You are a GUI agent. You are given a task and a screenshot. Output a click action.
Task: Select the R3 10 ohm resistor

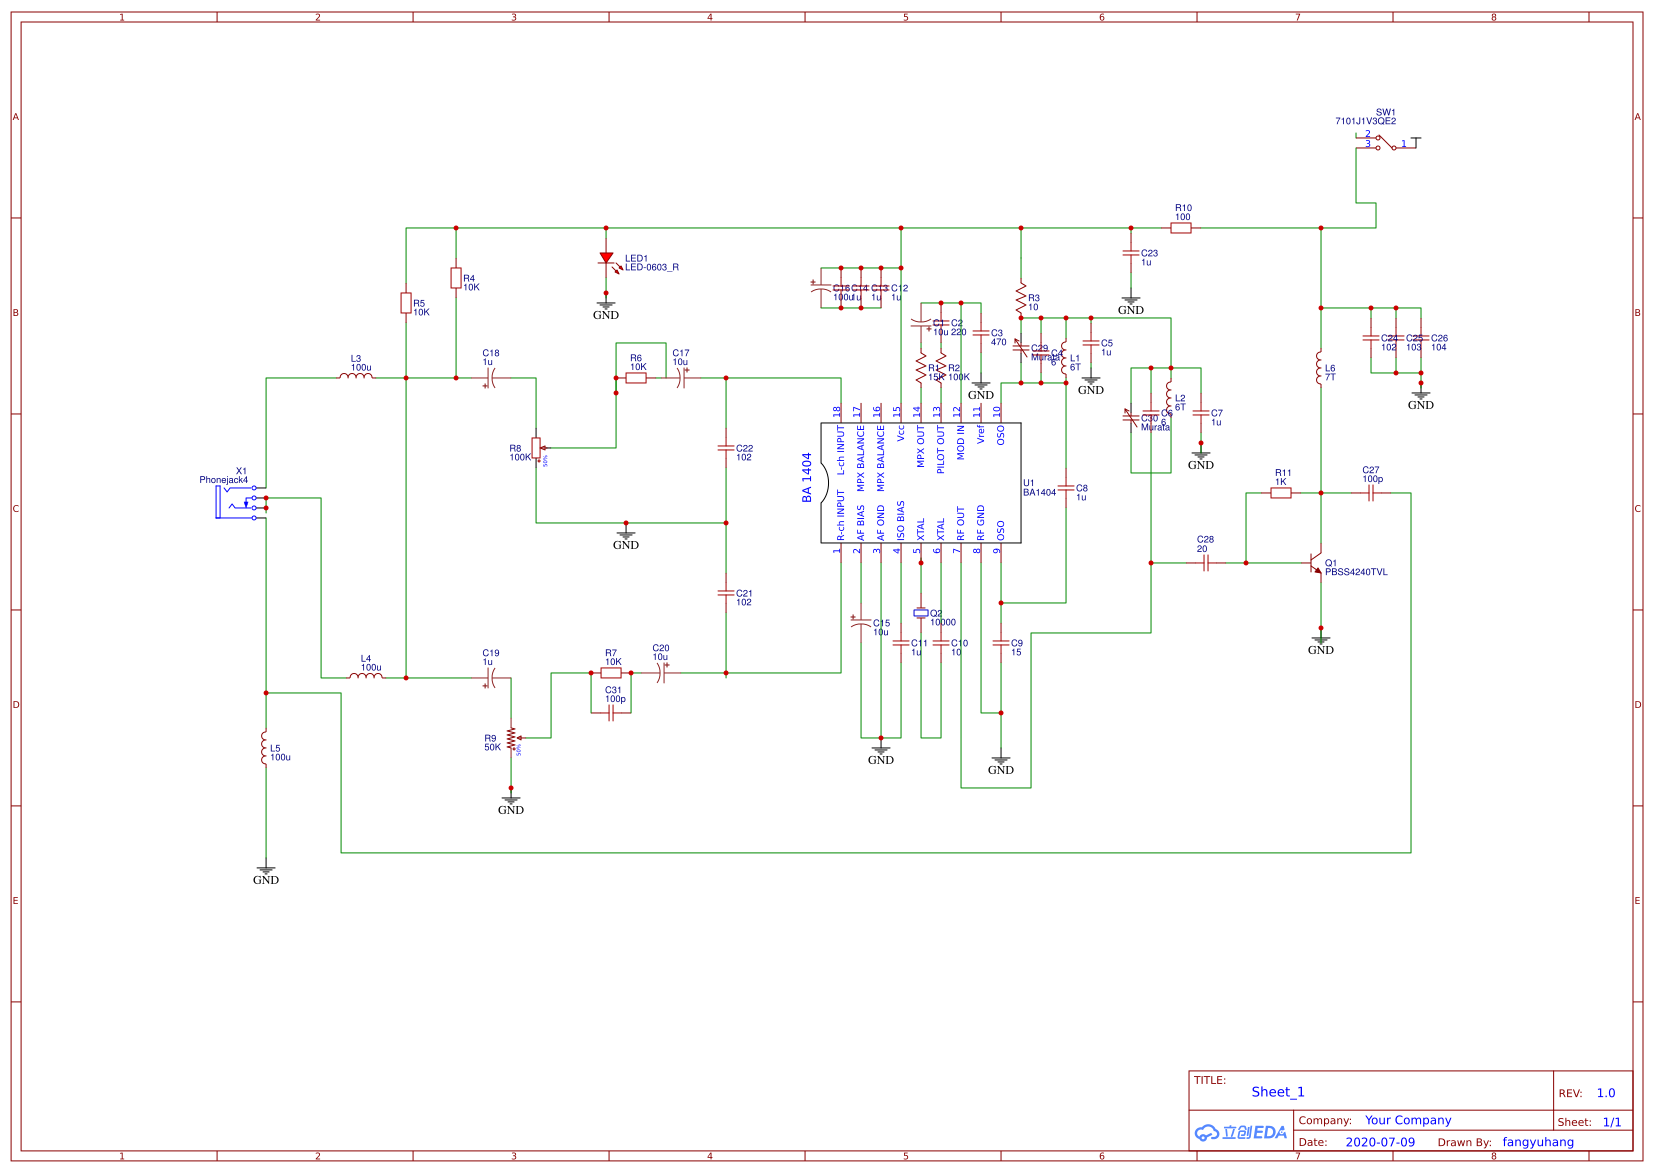[1021, 298]
